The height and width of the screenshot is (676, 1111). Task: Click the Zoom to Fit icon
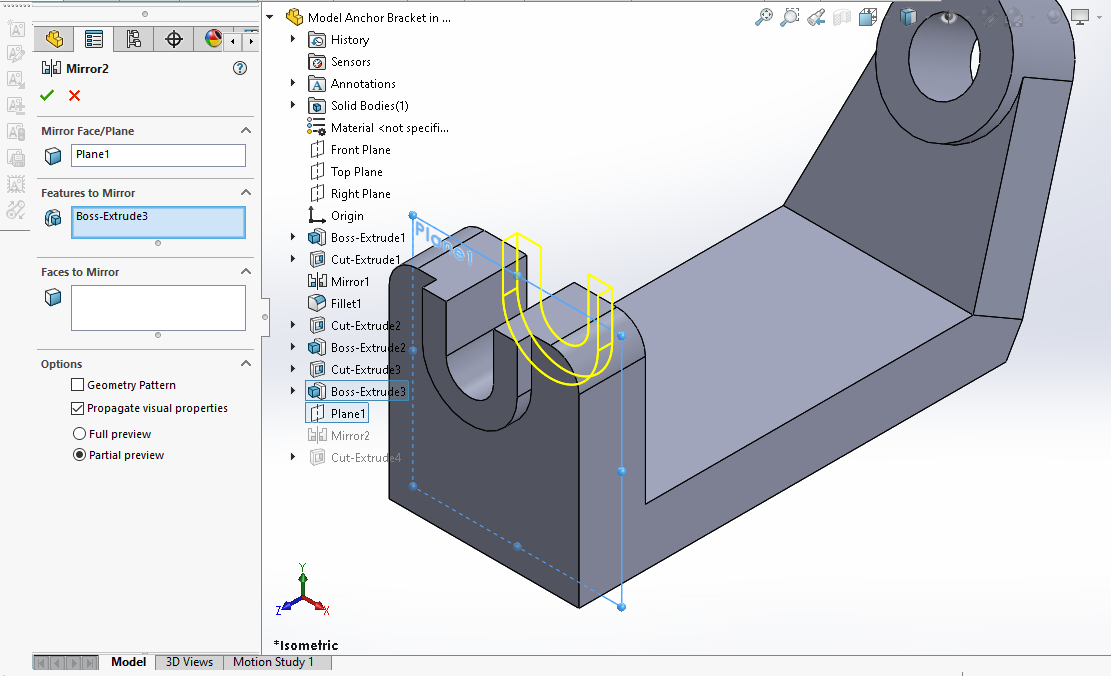[764, 17]
